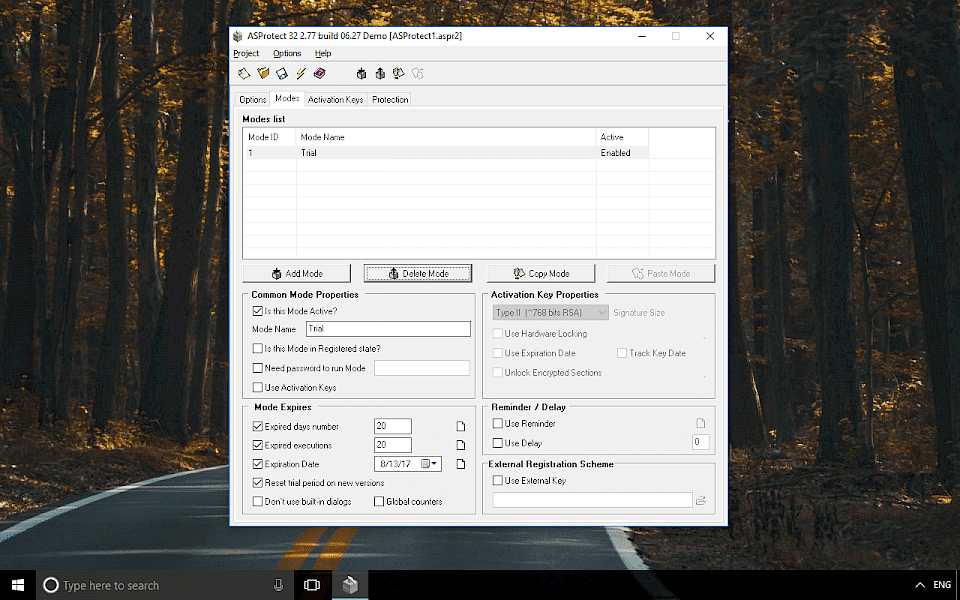Open Task View from the taskbar
Screen dimensions: 960x600
[x=312, y=585]
